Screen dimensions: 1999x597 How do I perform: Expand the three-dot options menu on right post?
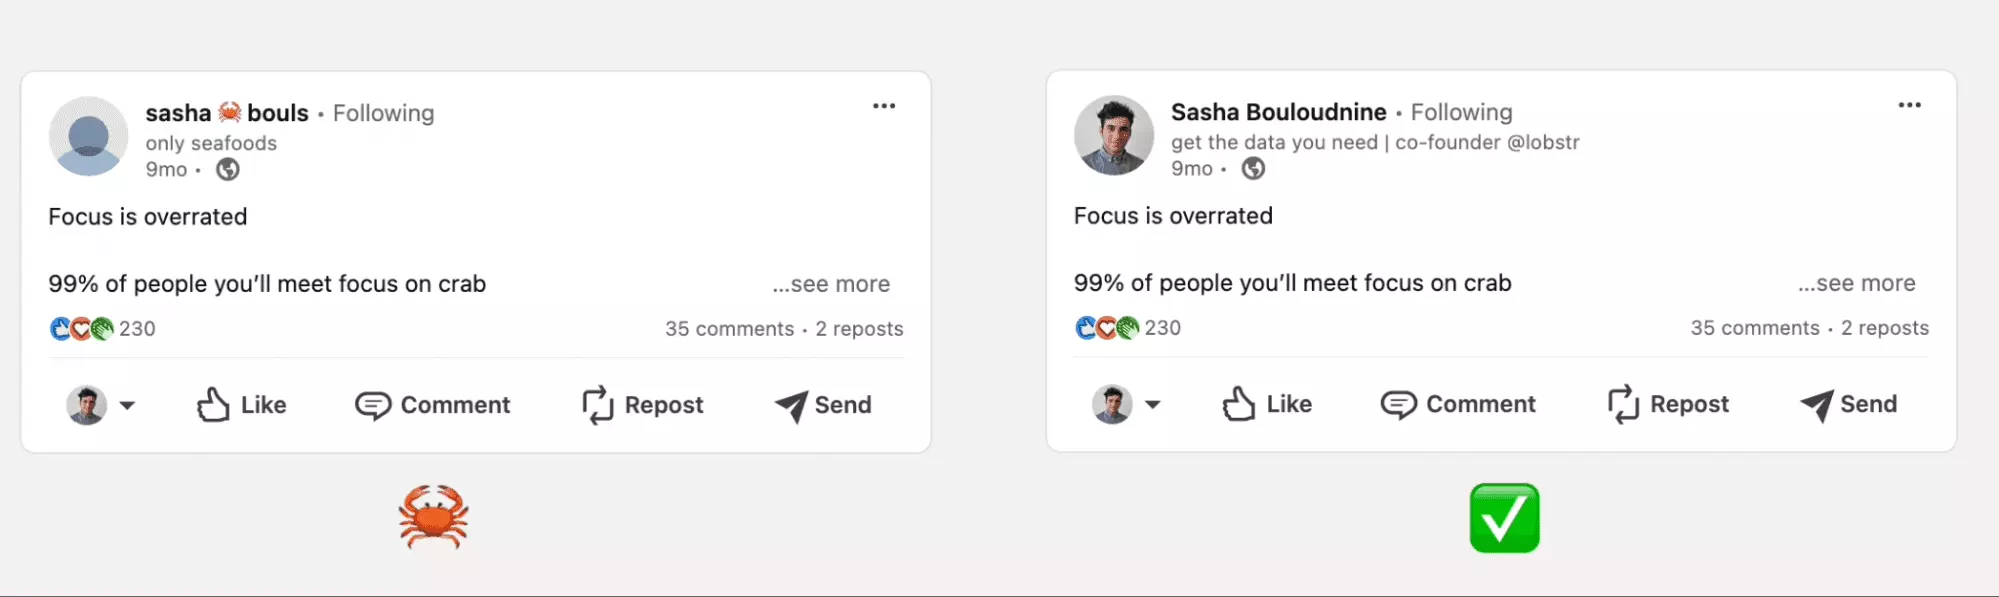(x=1911, y=104)
